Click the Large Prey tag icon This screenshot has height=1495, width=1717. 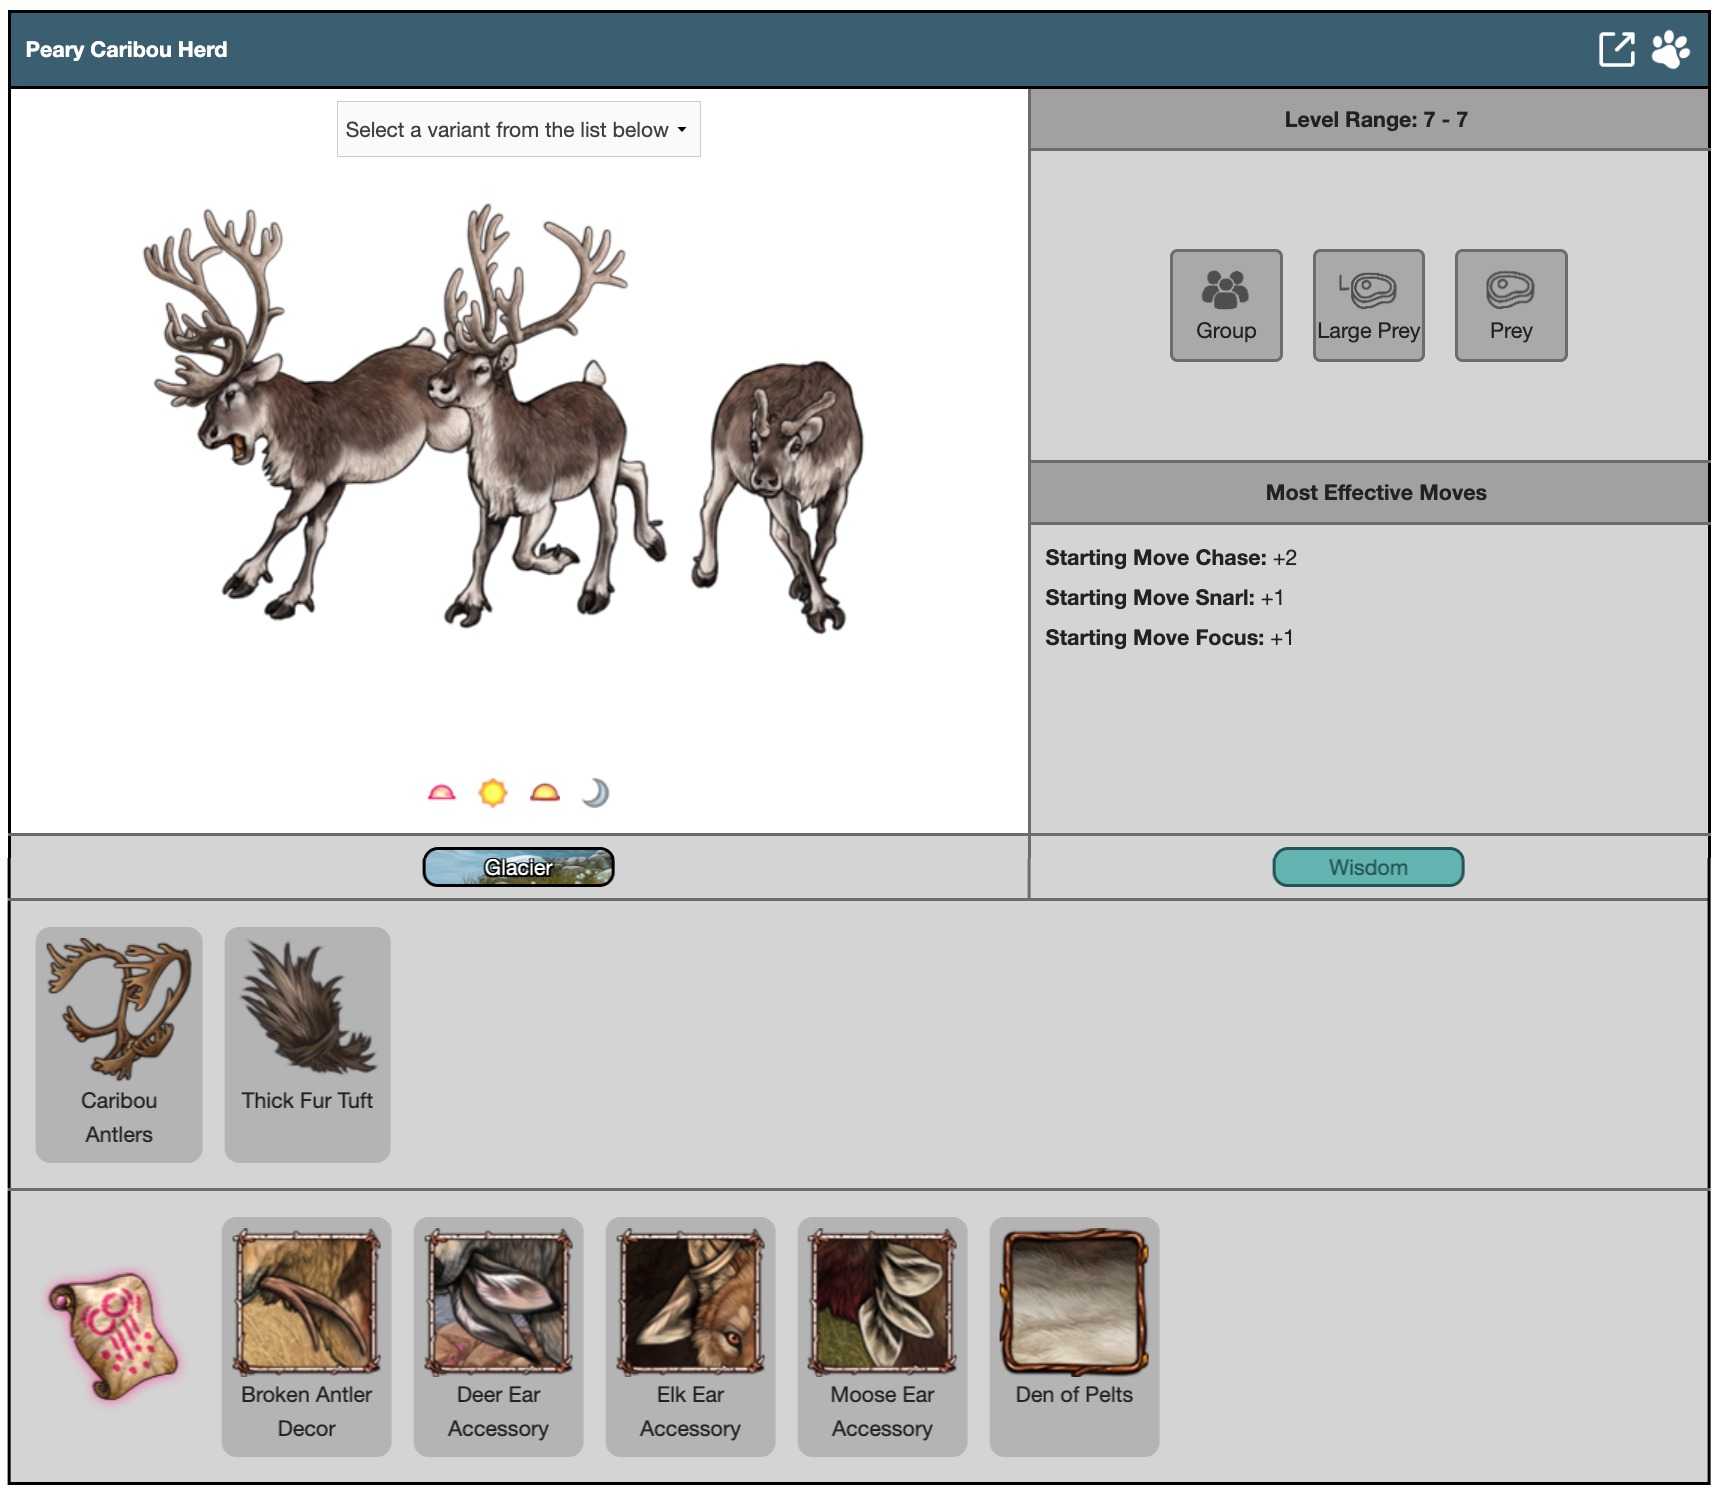click(x=1368, y=305)
